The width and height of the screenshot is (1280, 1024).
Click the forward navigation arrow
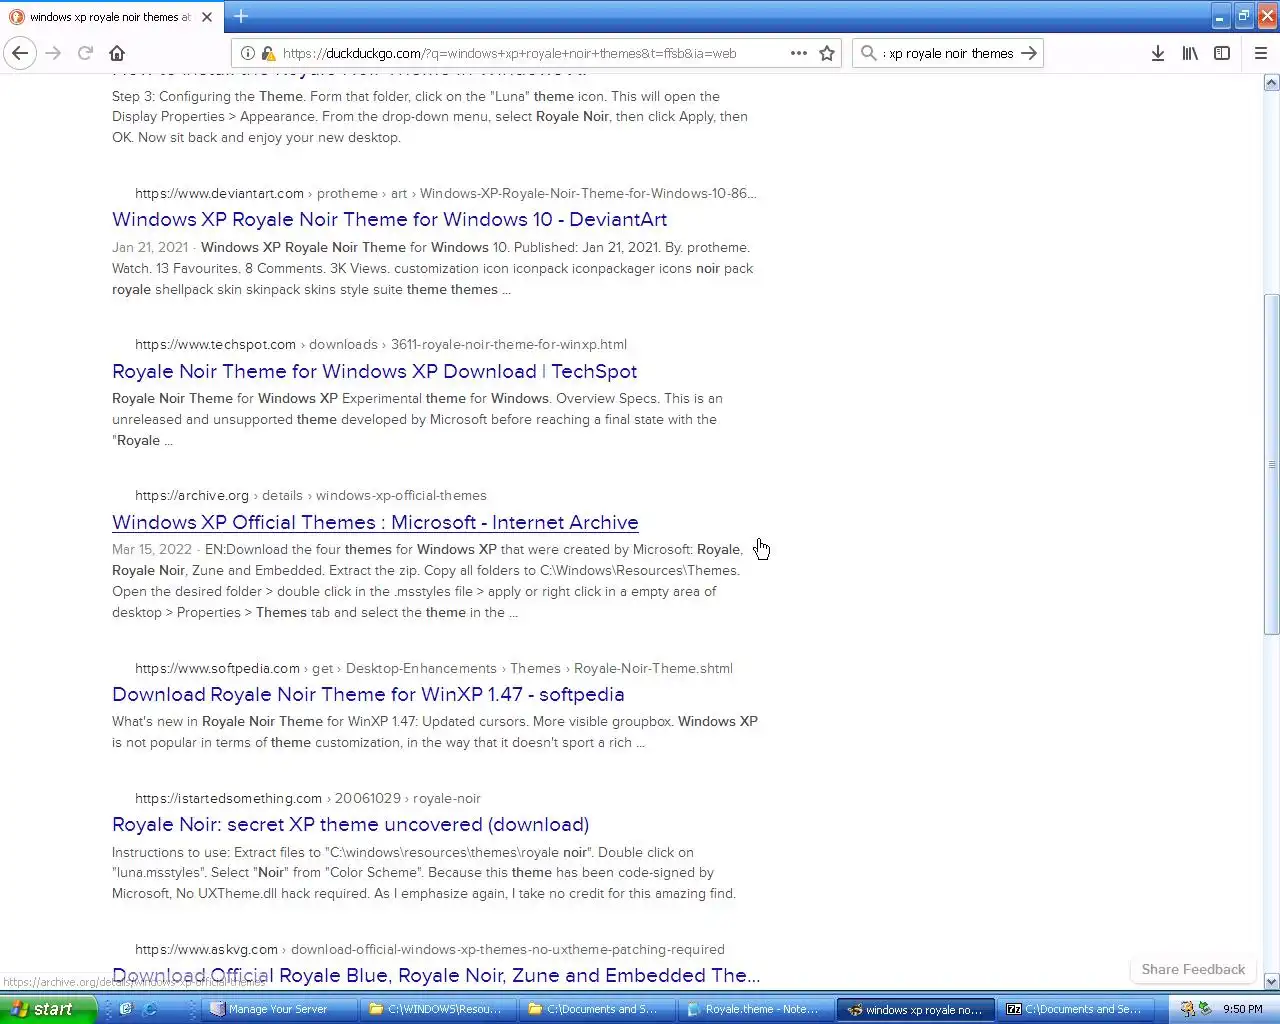pyautogui.click(x=53, y=53)
